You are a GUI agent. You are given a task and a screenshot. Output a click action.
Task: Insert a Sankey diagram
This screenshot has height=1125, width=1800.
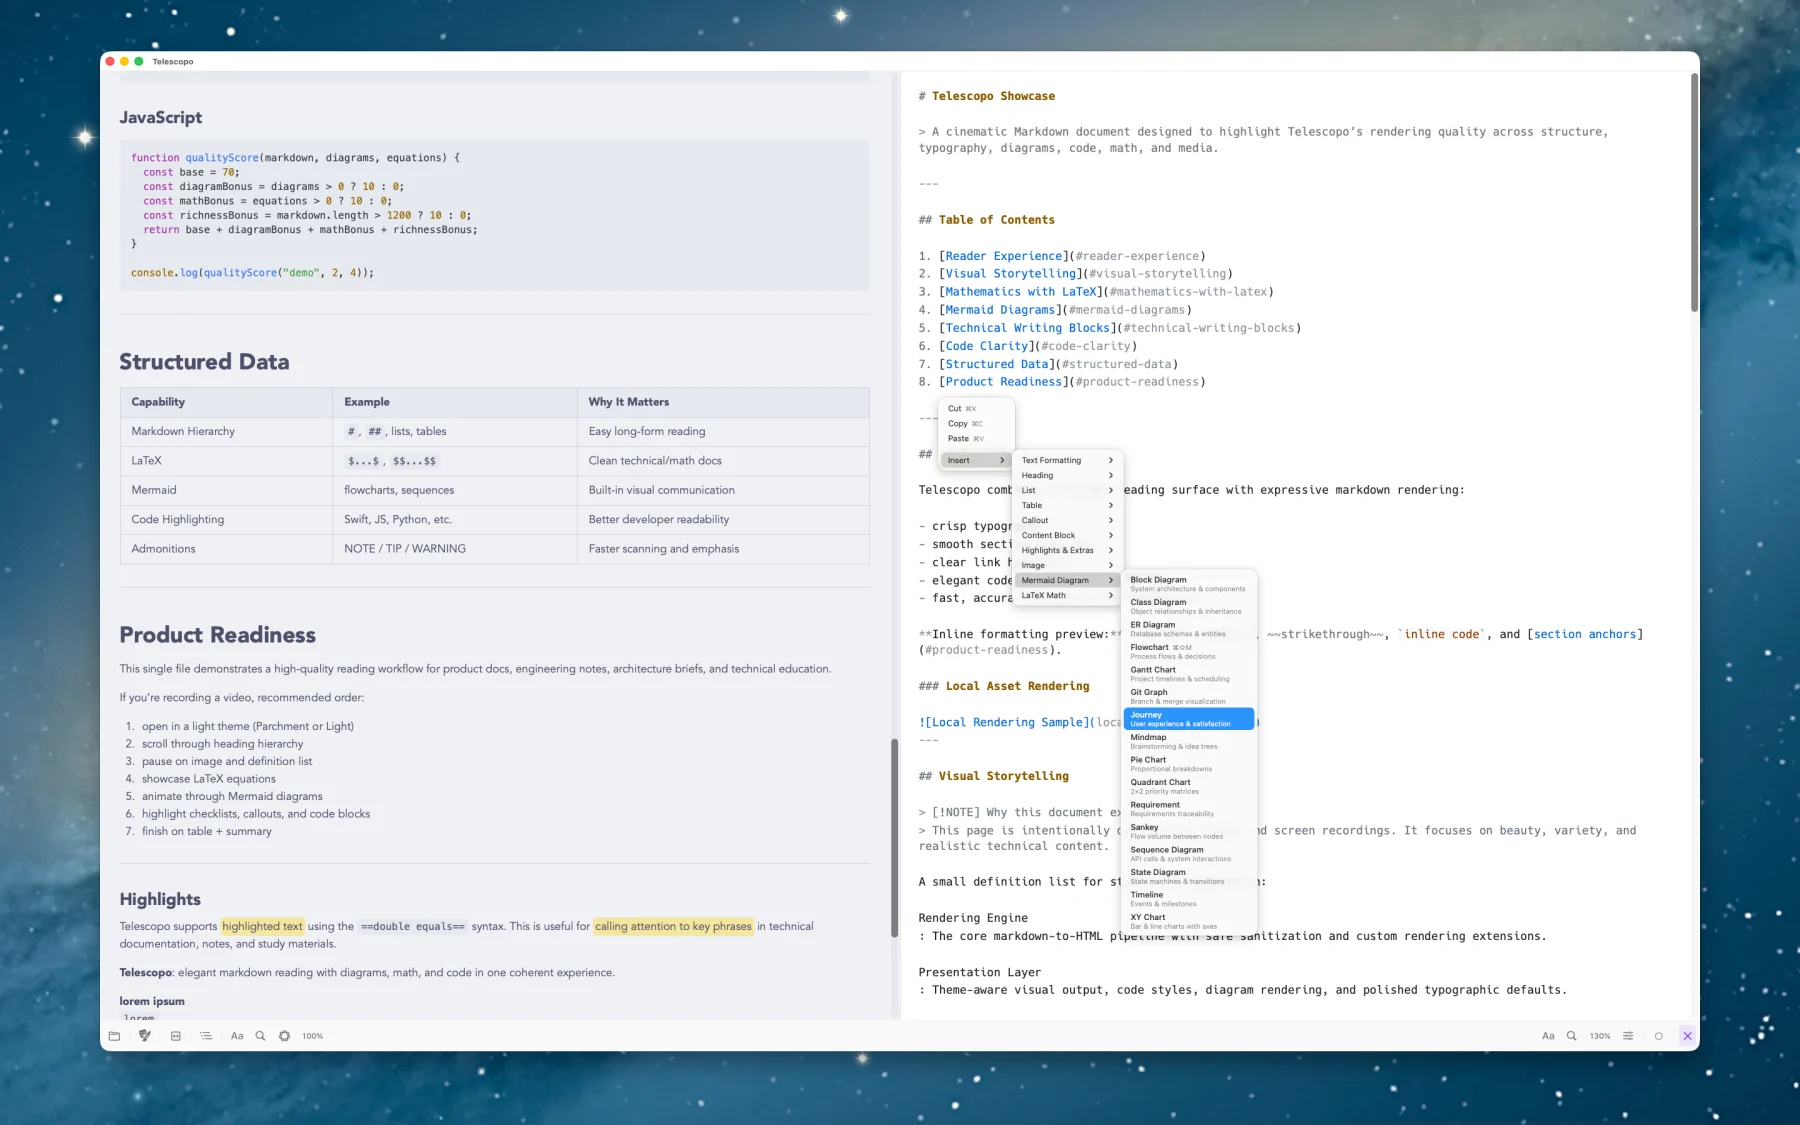[1189, 831]
